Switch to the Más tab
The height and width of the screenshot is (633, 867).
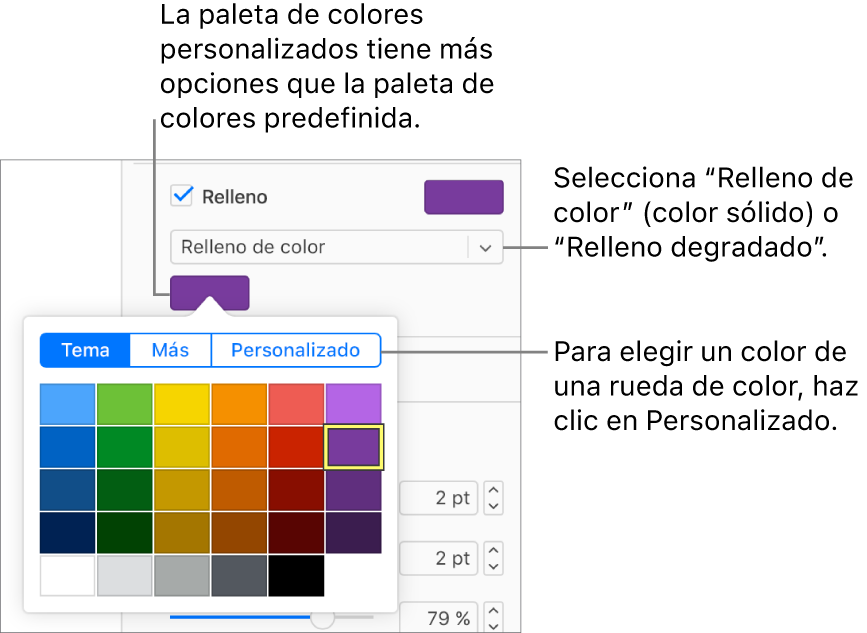(169, 350)
